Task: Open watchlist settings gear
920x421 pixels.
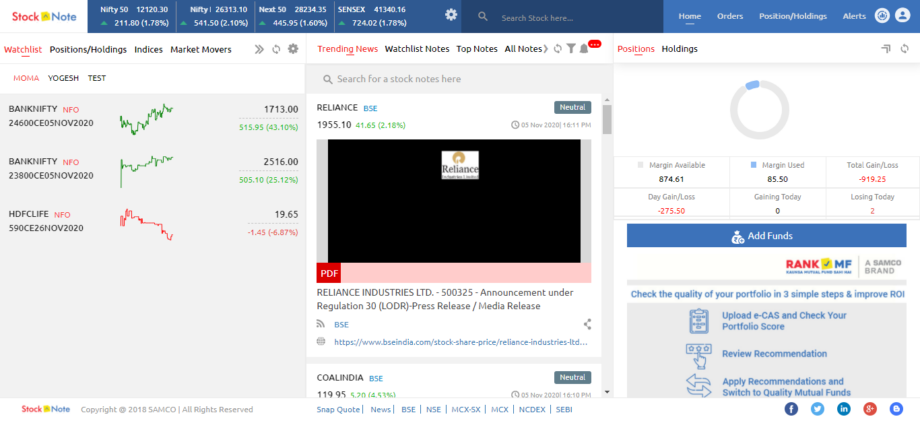Action: [293, 49]
